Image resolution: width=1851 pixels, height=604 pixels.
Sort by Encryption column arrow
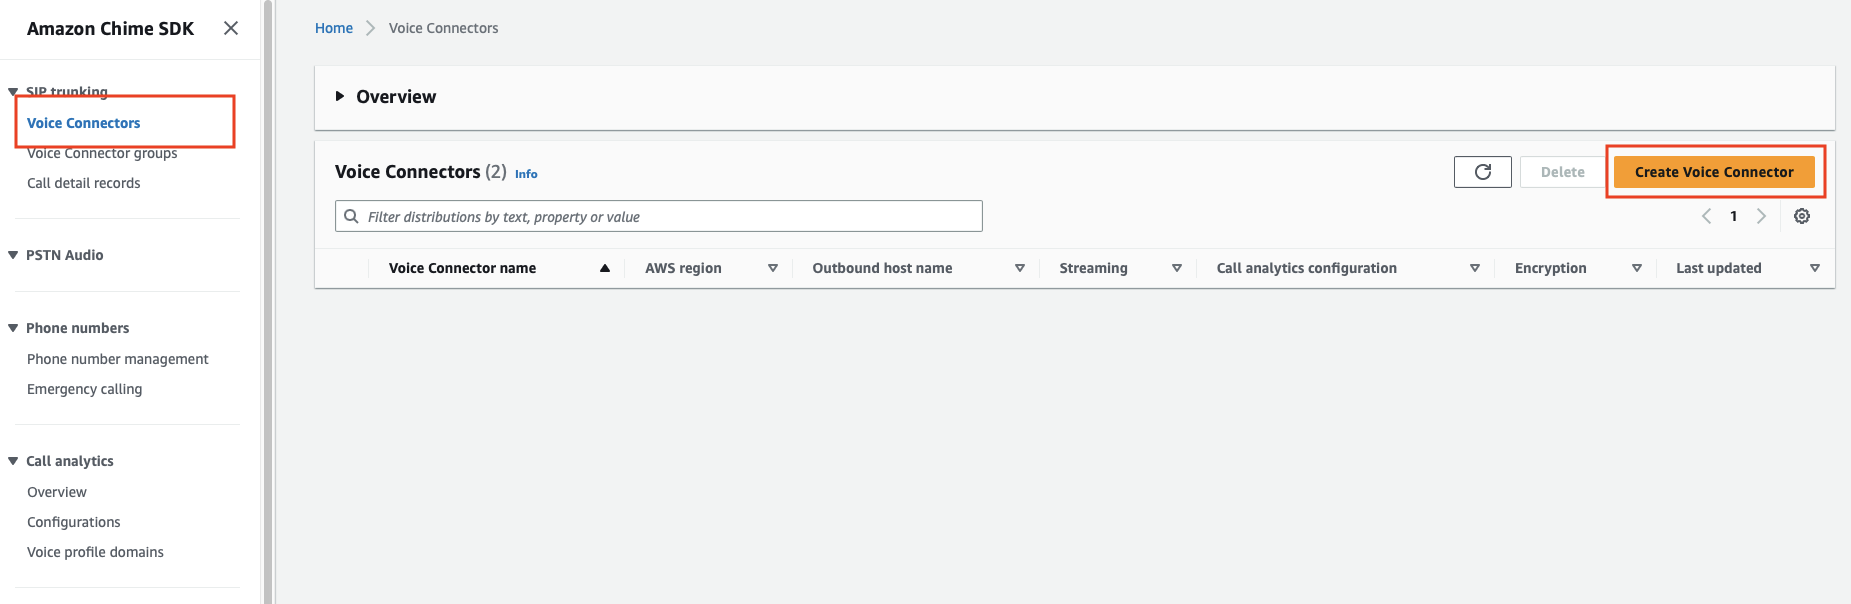[x=1637, y=268]
